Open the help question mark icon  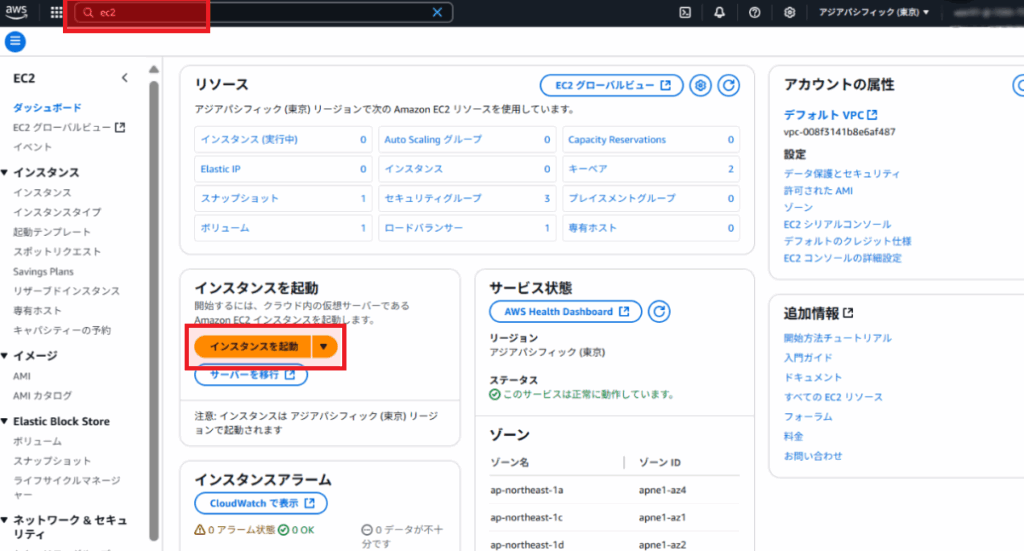[754, 13]
